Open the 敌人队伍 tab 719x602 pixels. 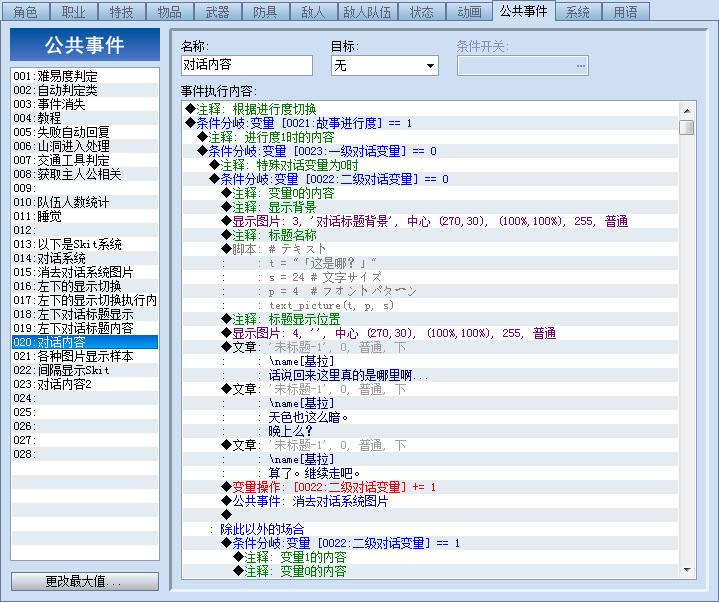[367, 11]
